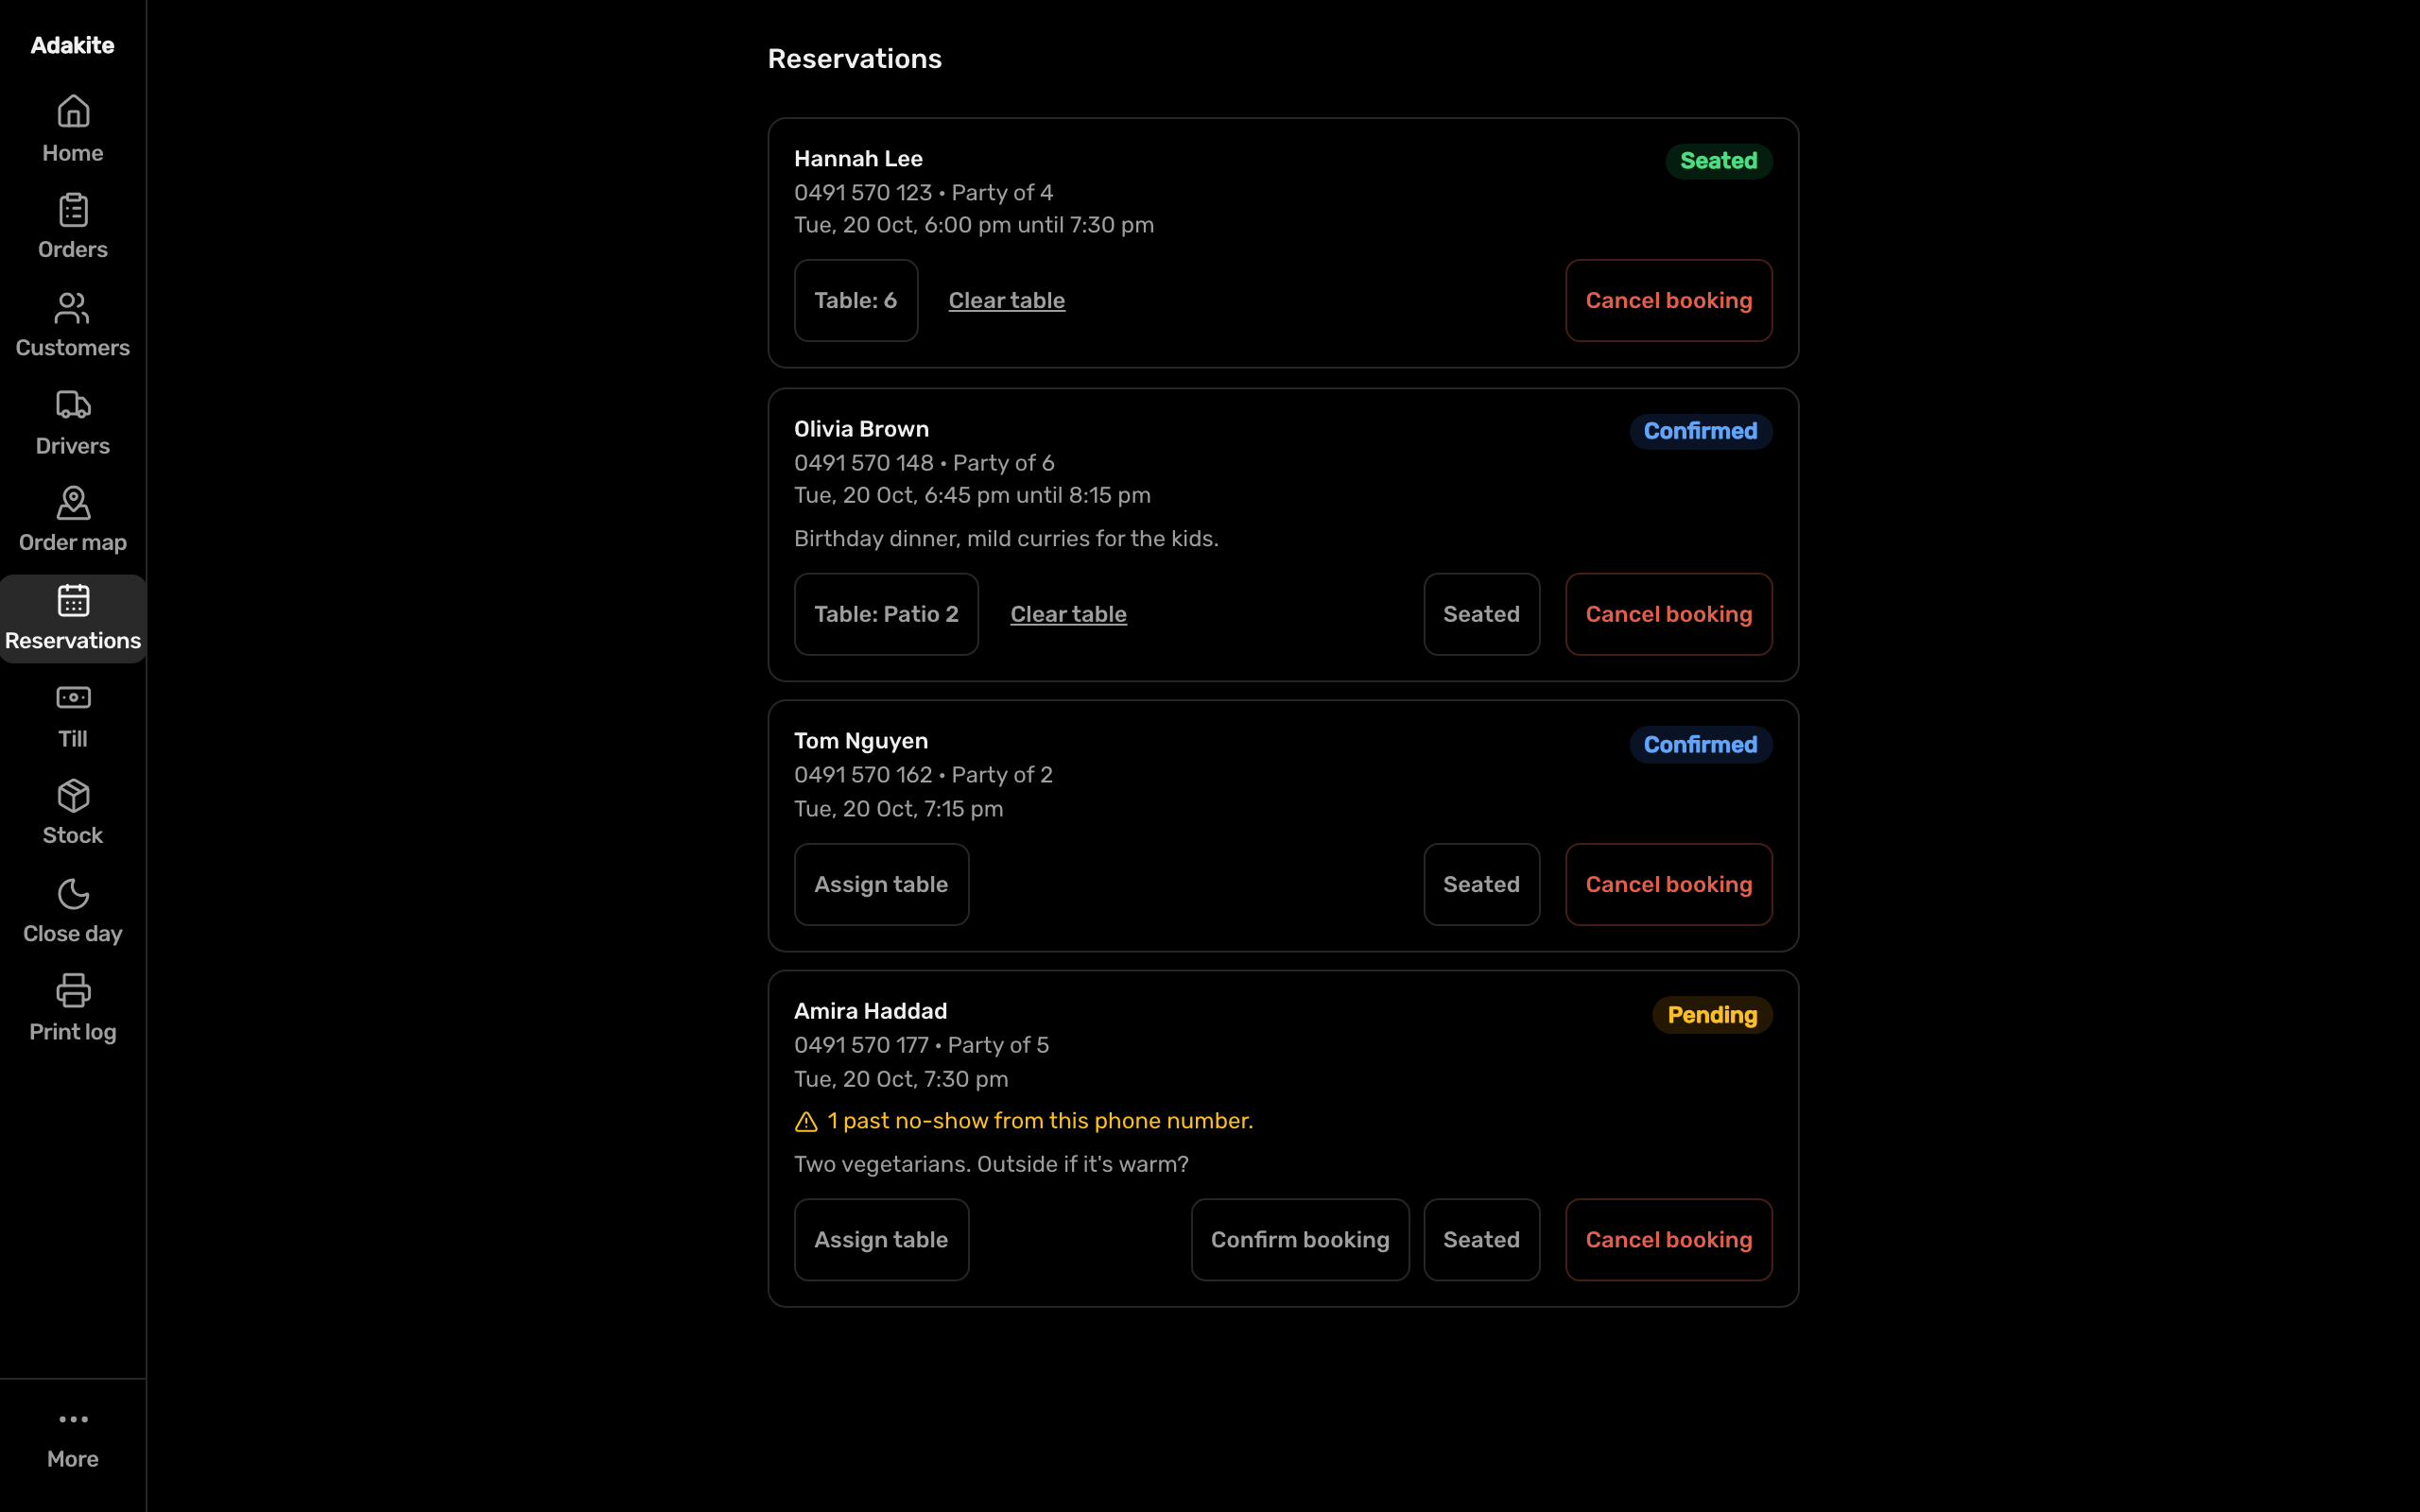
Task: Open Table: Patio 2 selector
Action: [886, 614]
